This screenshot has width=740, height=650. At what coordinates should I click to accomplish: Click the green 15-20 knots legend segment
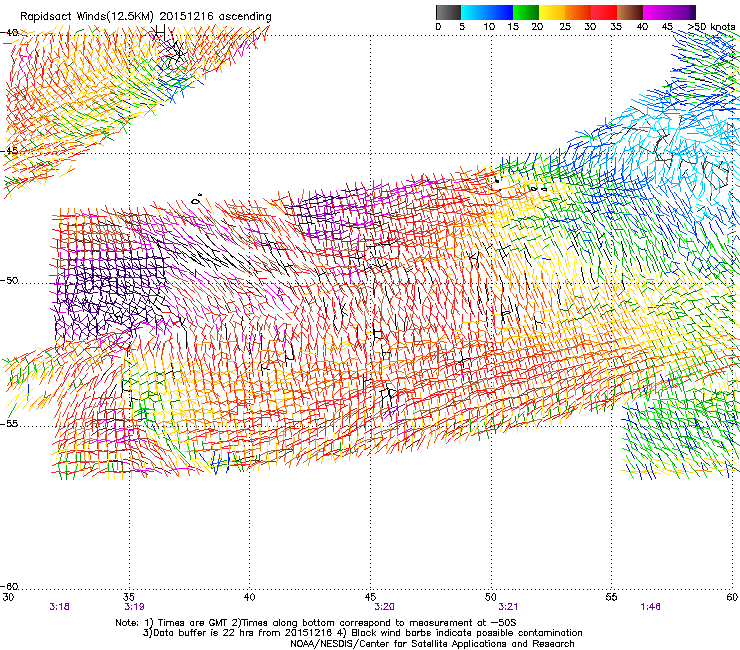point(526,12)
